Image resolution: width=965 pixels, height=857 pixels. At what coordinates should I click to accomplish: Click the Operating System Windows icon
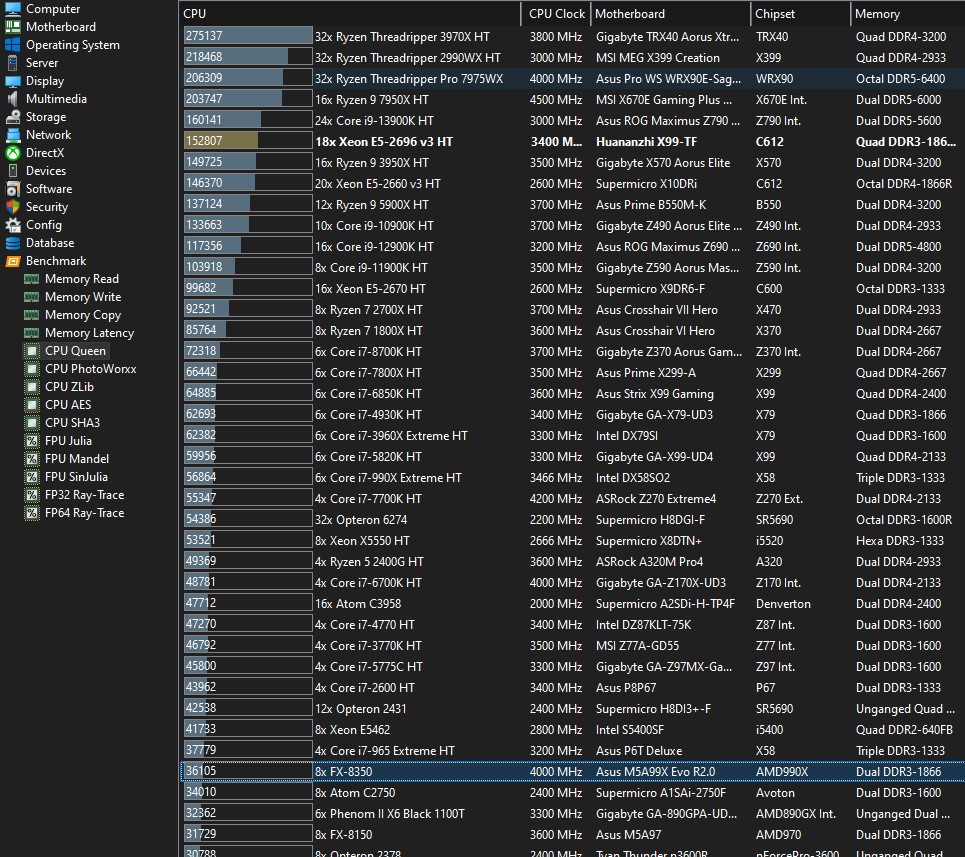point(13,45)
